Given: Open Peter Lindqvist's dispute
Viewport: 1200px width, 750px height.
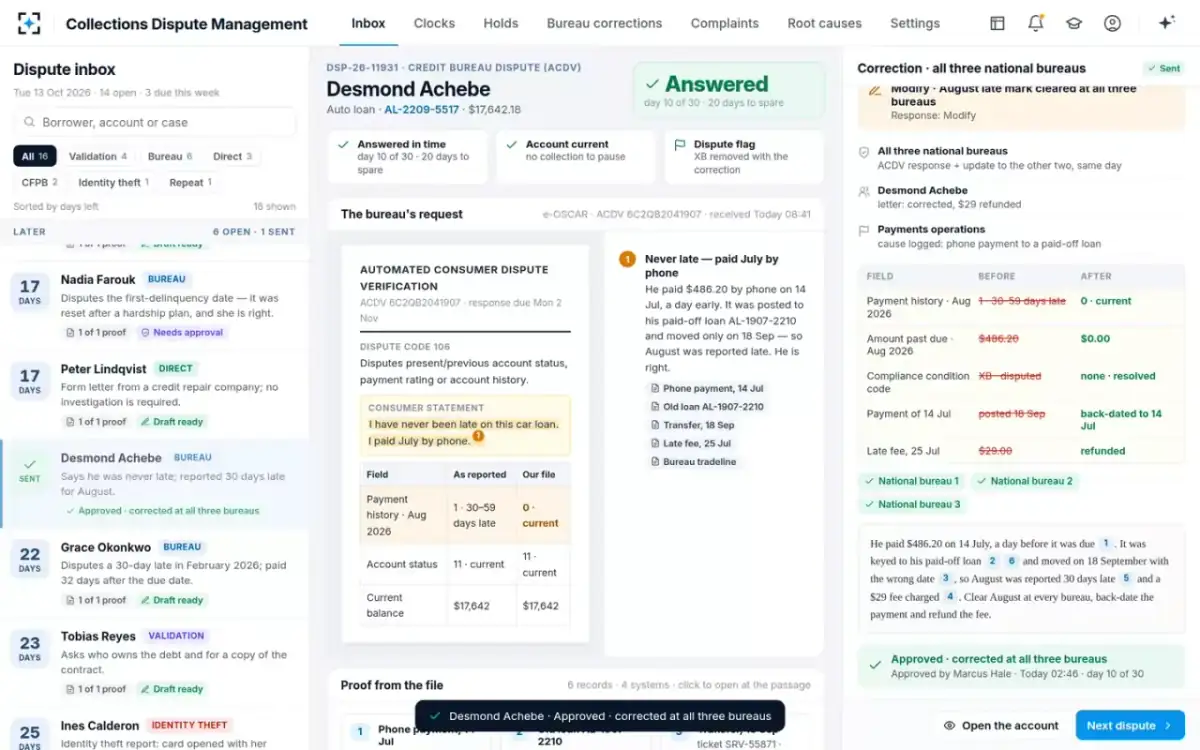Looking at the screenshot, I should click(155, 395).
